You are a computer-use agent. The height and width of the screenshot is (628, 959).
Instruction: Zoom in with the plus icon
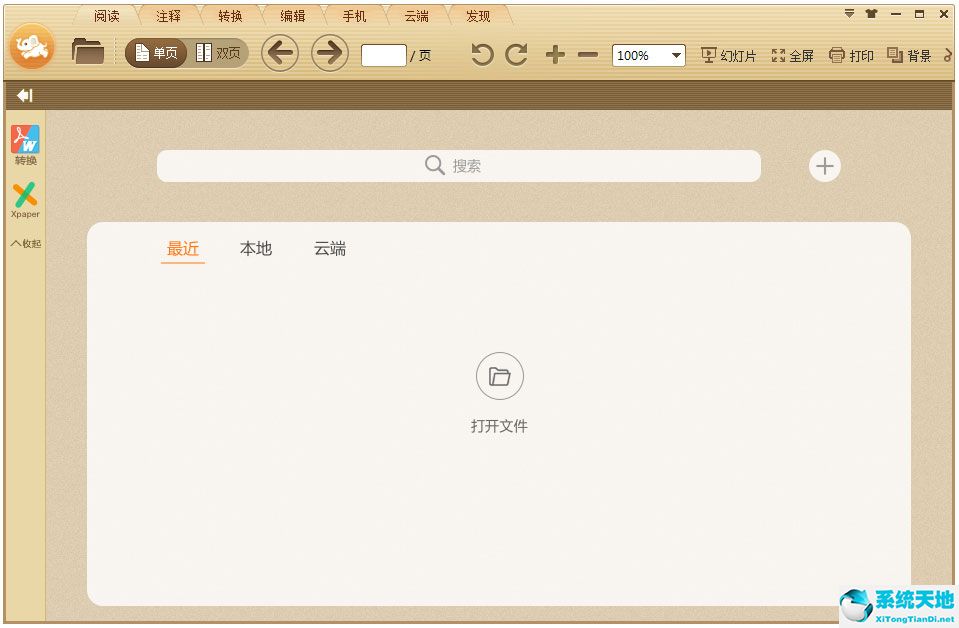click(x=555, y=55)
